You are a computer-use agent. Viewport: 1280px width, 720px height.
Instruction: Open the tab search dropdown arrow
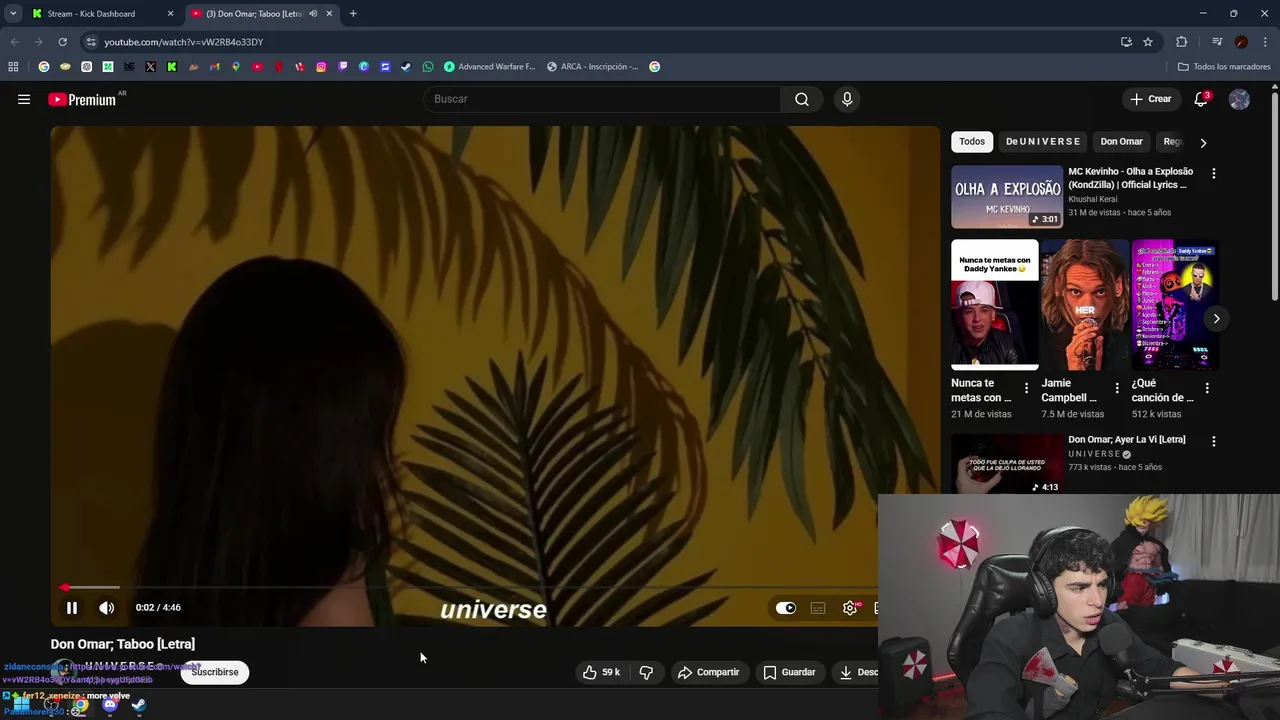pyautogui.click(x=13, y=14)
